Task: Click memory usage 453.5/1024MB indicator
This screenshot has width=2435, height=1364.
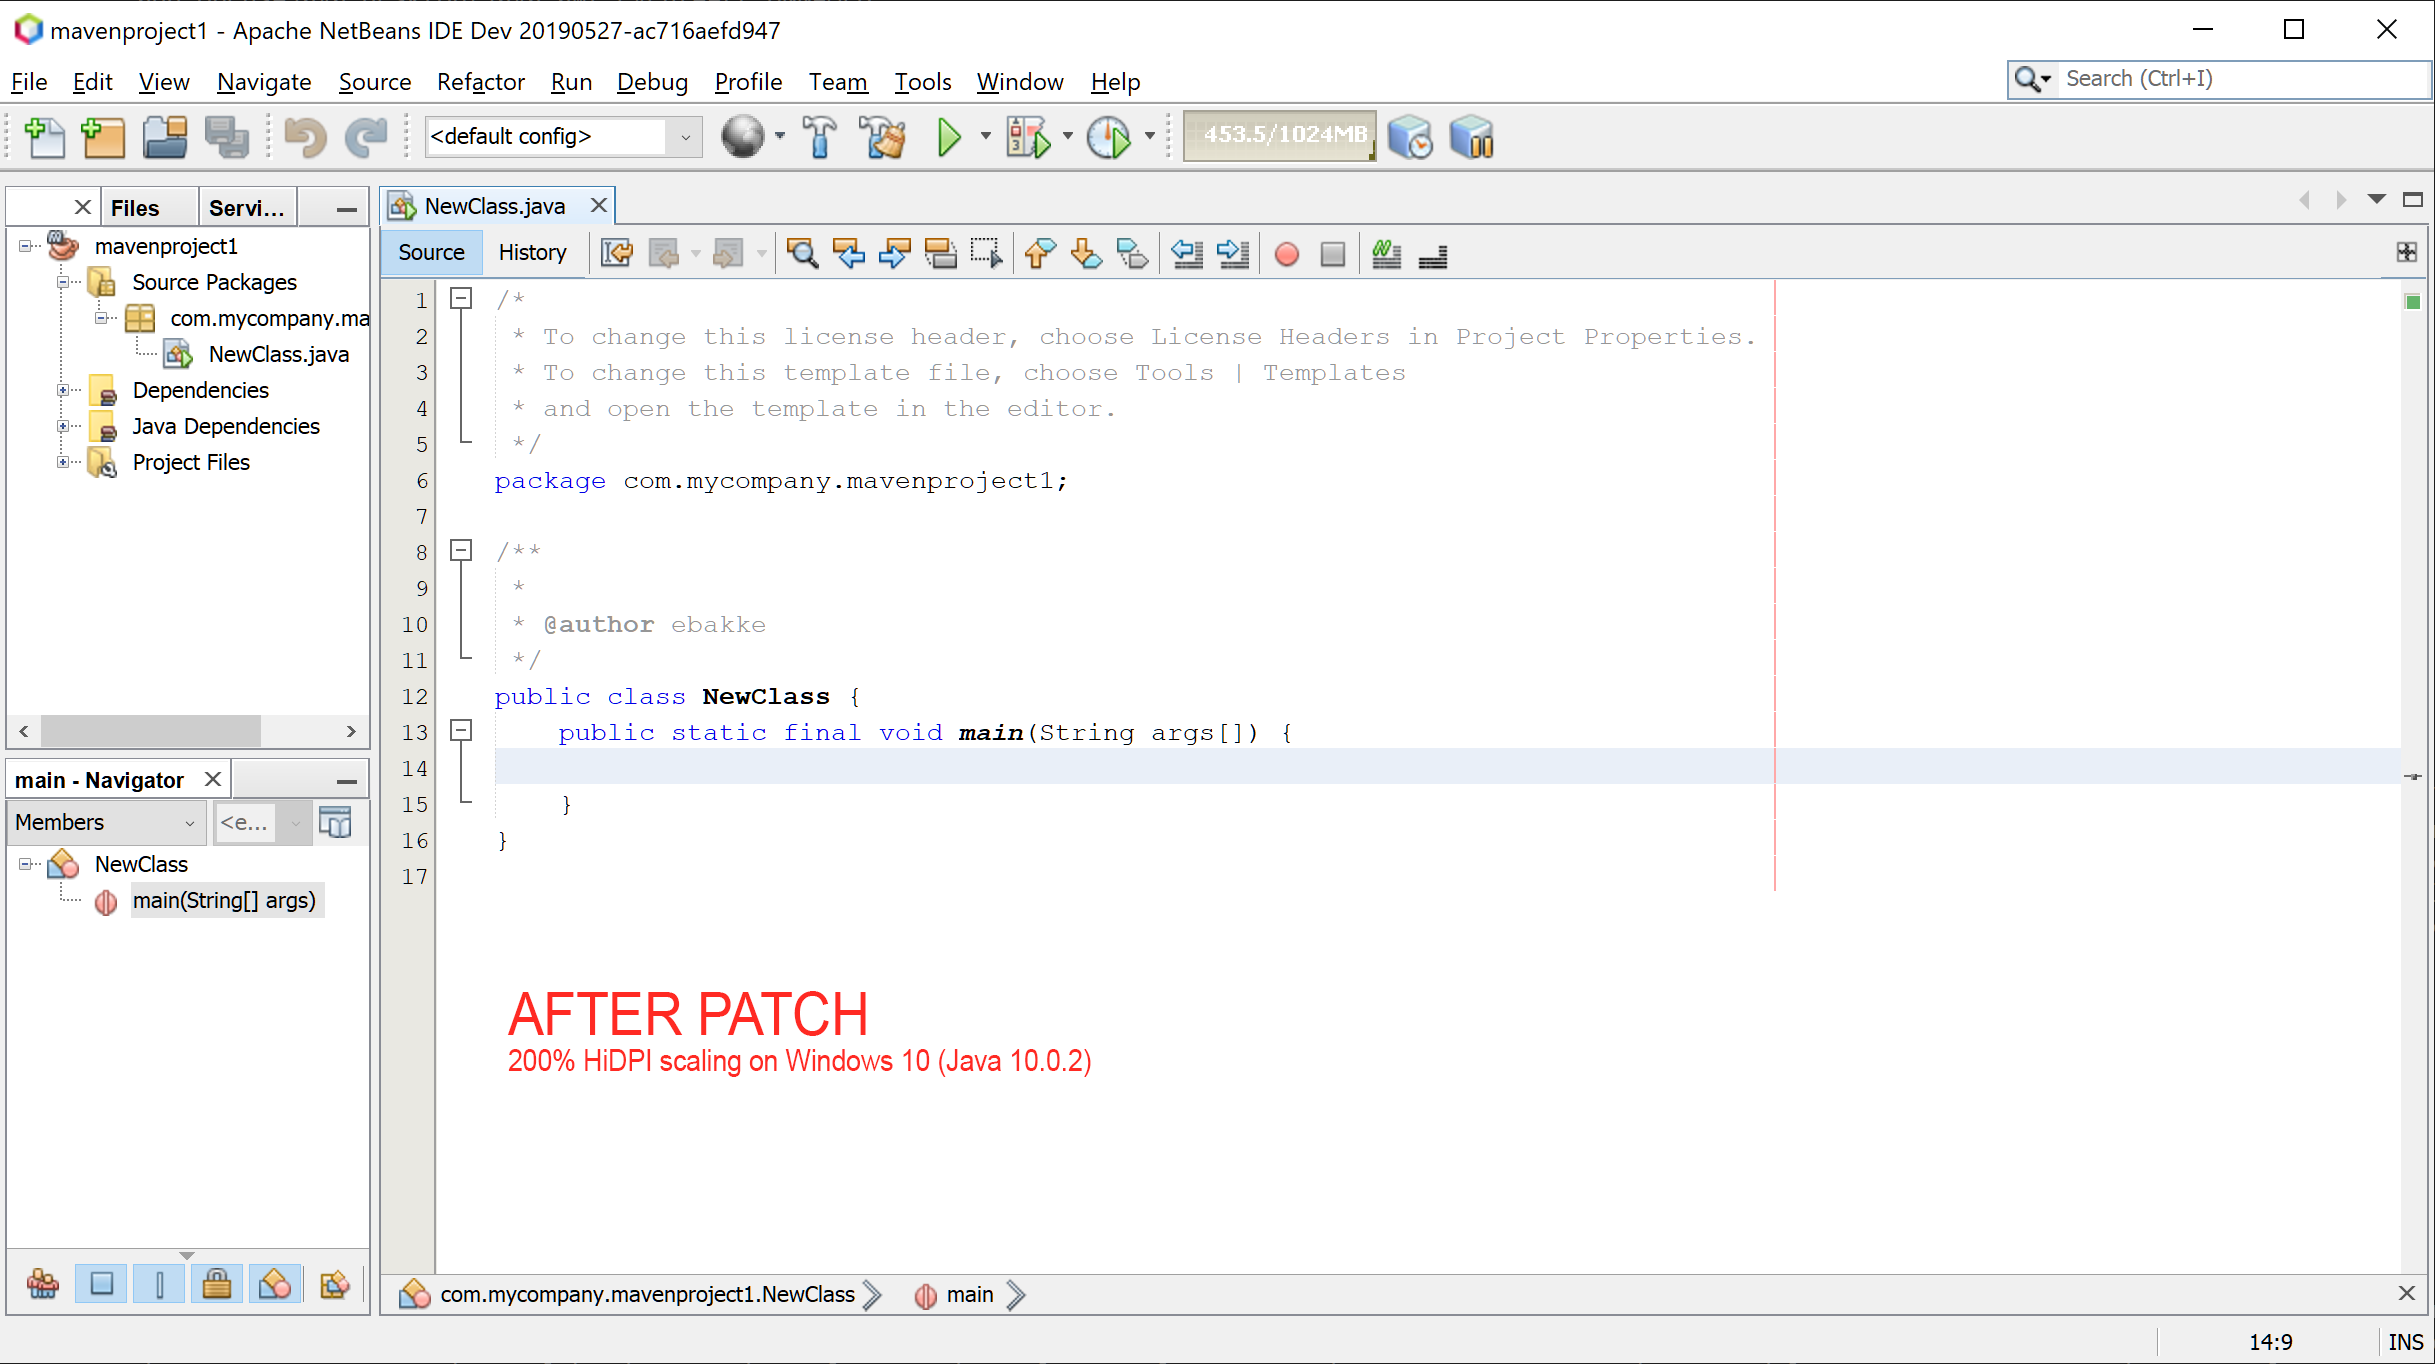Action: pyautogui.click(x=1279, y=136)
